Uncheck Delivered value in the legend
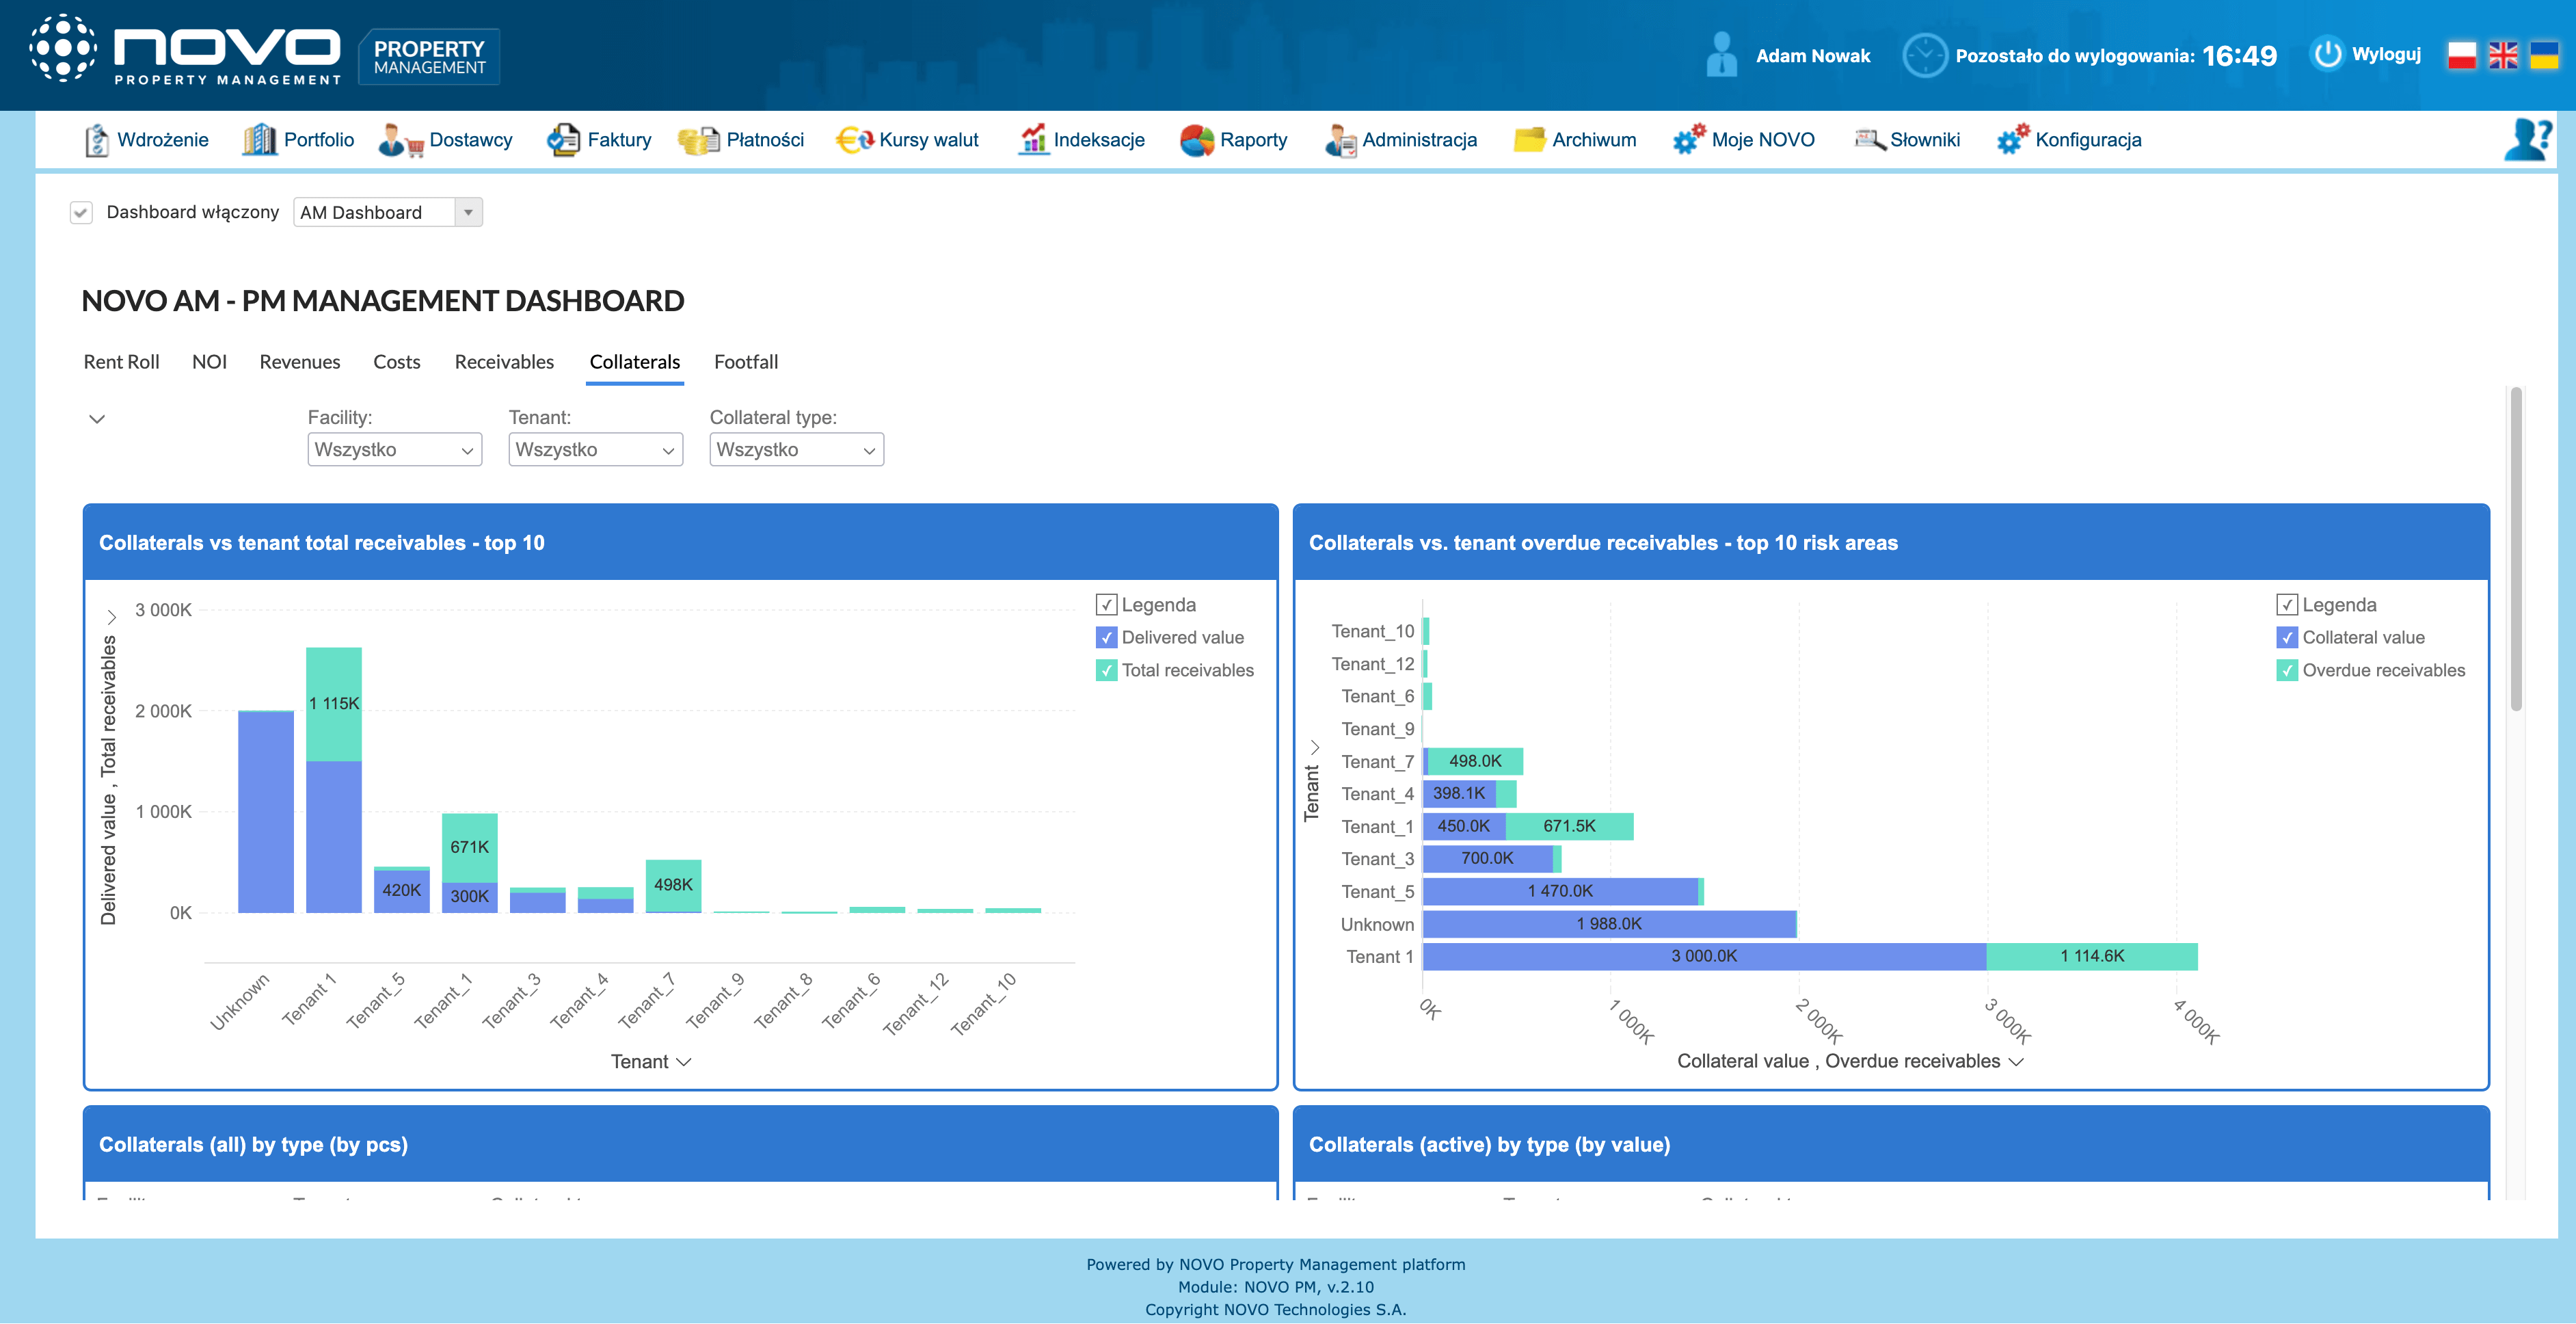Viewport: 2576px width, 1324px height. tap(1106, 638)
